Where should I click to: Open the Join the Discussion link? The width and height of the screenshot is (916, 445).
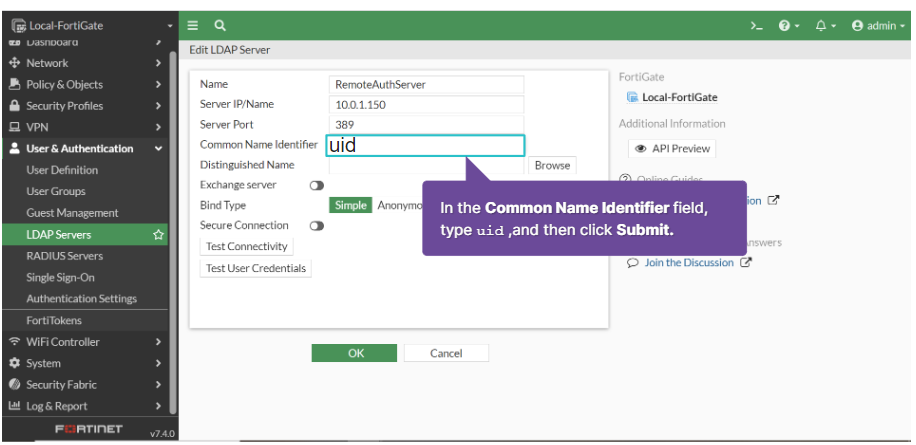coord(689,263)
